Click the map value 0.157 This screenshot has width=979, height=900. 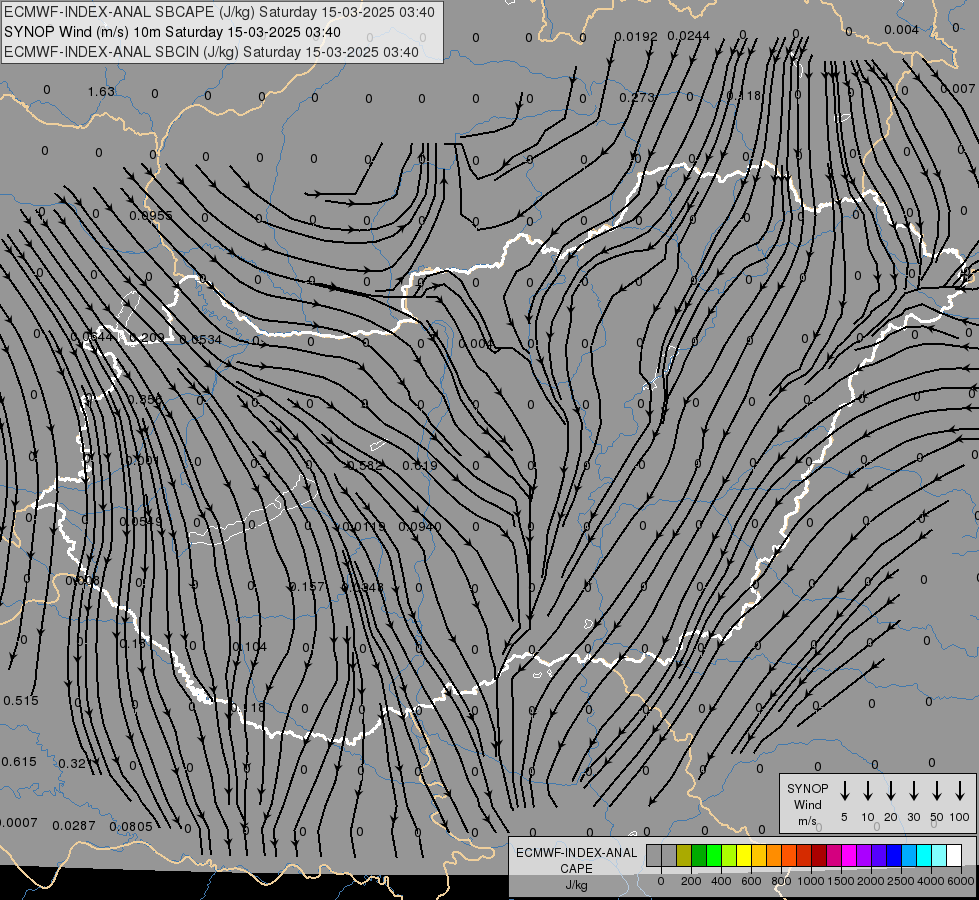(x=307, y=586)
